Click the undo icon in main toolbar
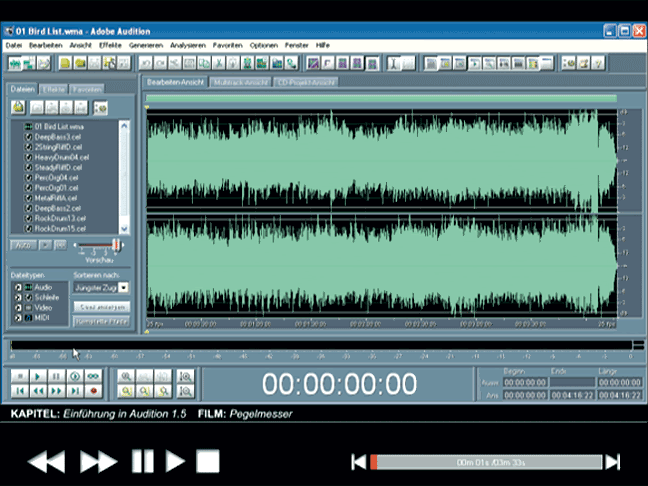The width and height of the screenshot is (648, 486). coord(145,63)
